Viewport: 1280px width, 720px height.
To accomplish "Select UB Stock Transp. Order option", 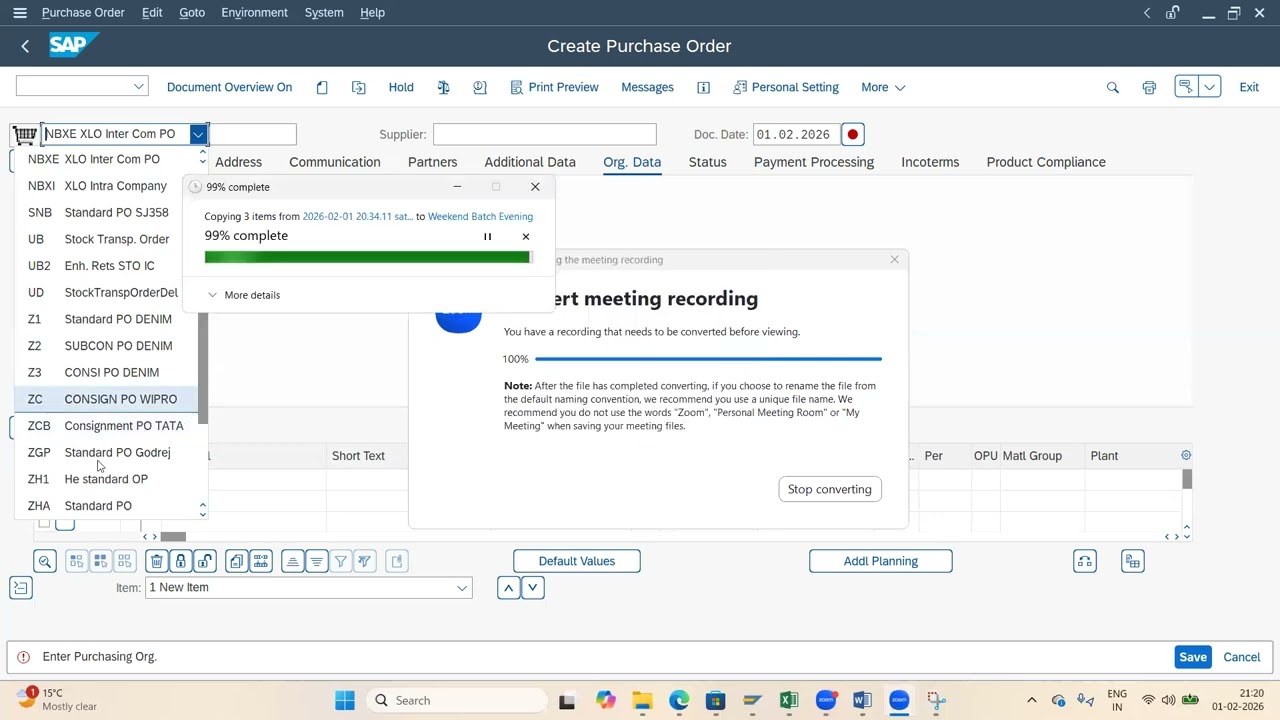I will point(106,239).
